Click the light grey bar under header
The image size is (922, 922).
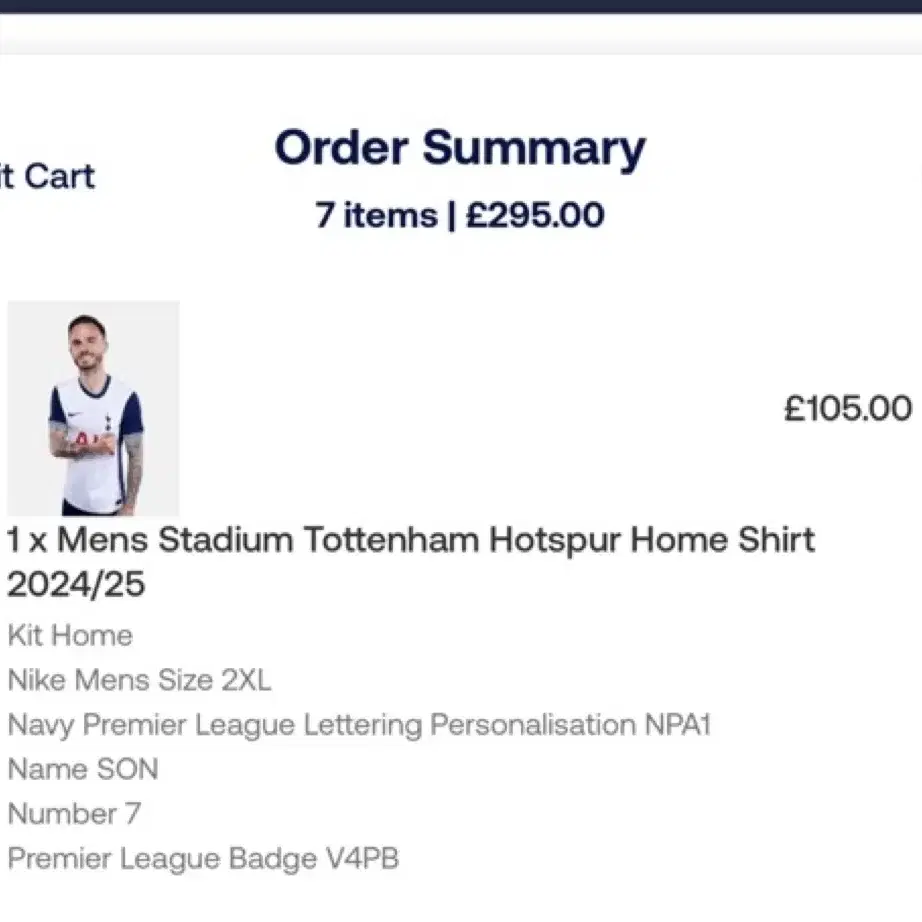(x=461, y=34)
